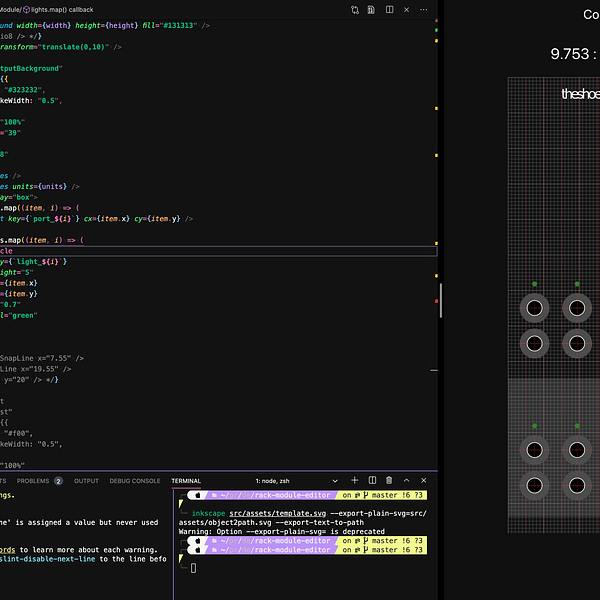Click the SnapLine x="7.55" comment line

click(x=42, y=358)
